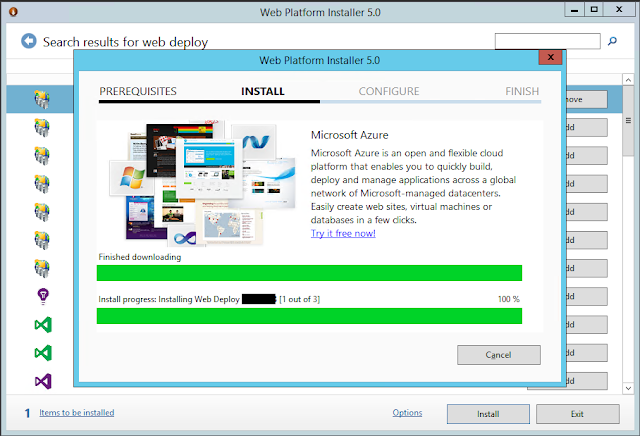Close the inner installer dialog with red X

550,57
